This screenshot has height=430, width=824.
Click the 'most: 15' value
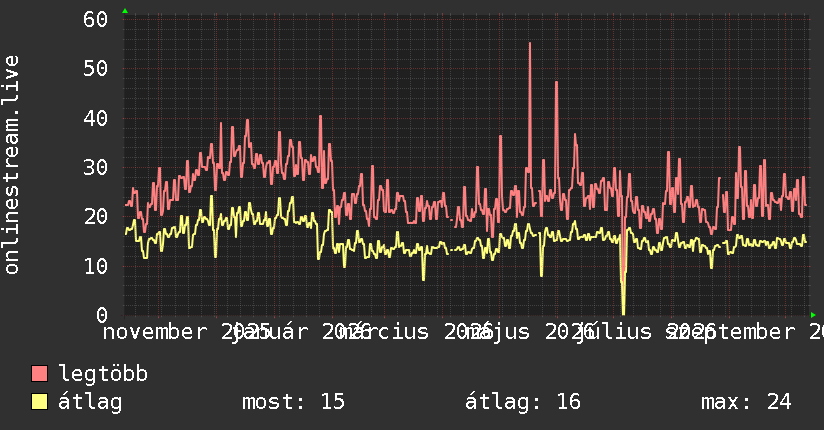click(x=293, y=402)
